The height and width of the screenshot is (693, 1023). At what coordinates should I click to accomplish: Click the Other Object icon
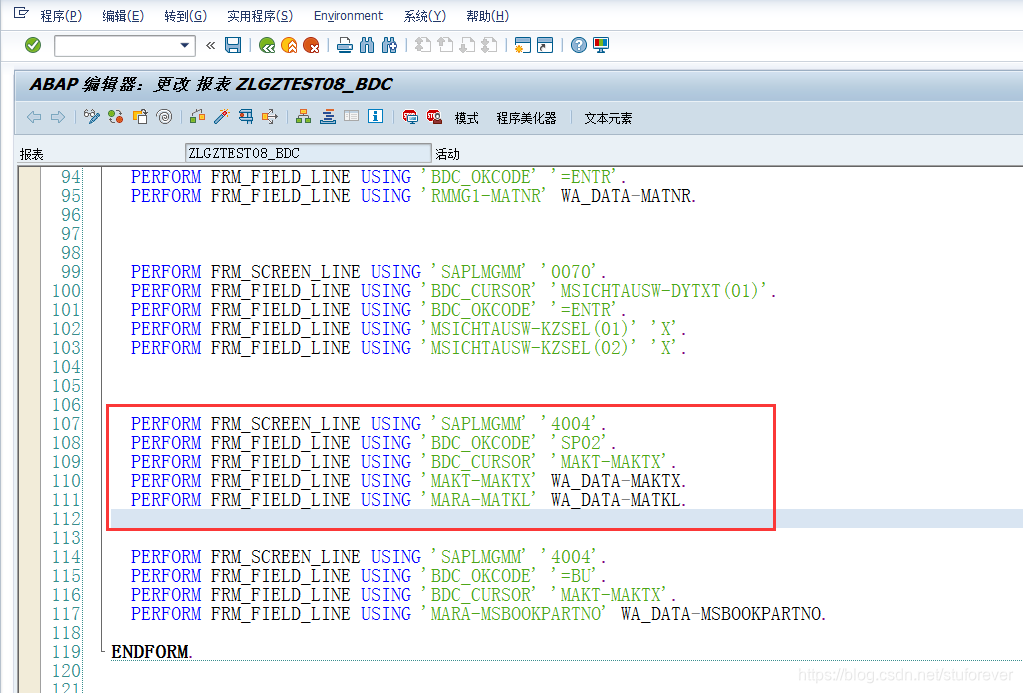click(x=140, y=117)
